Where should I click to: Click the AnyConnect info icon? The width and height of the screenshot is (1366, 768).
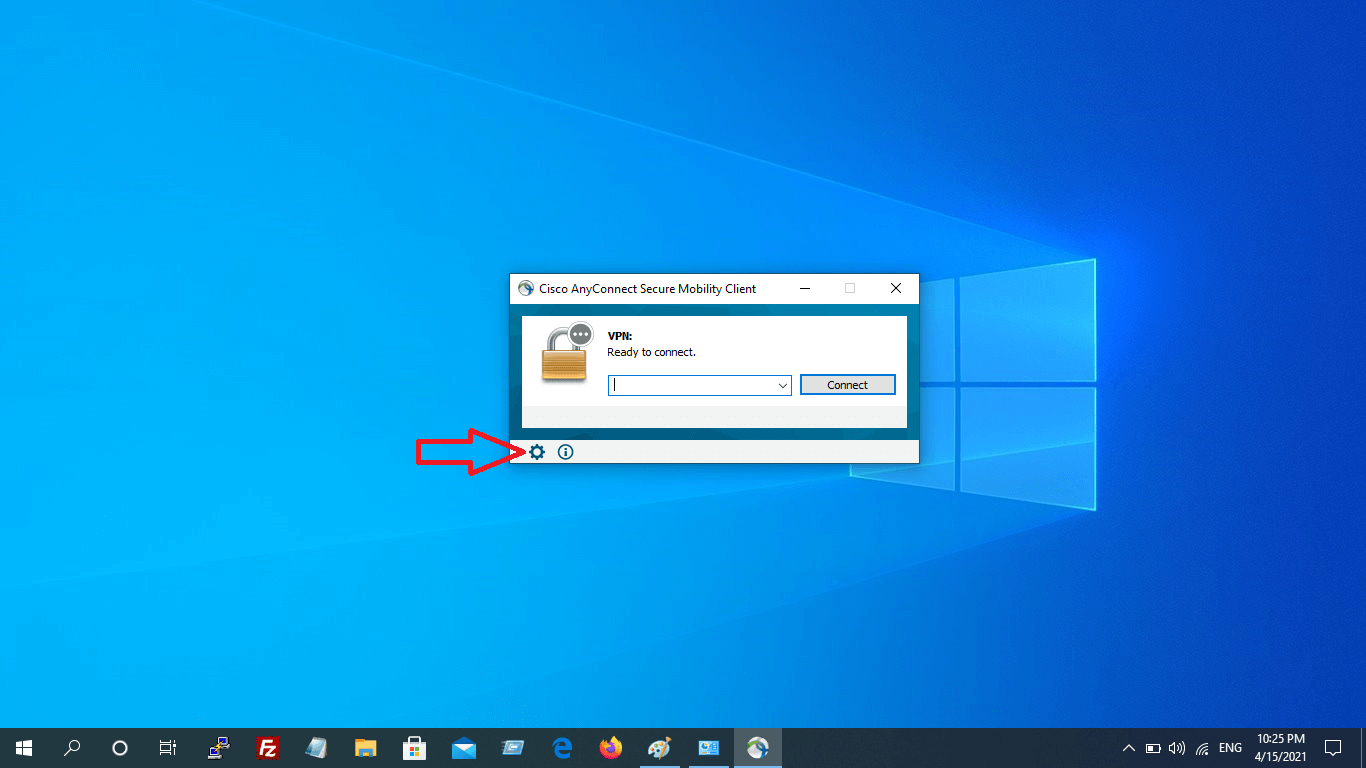565,452
